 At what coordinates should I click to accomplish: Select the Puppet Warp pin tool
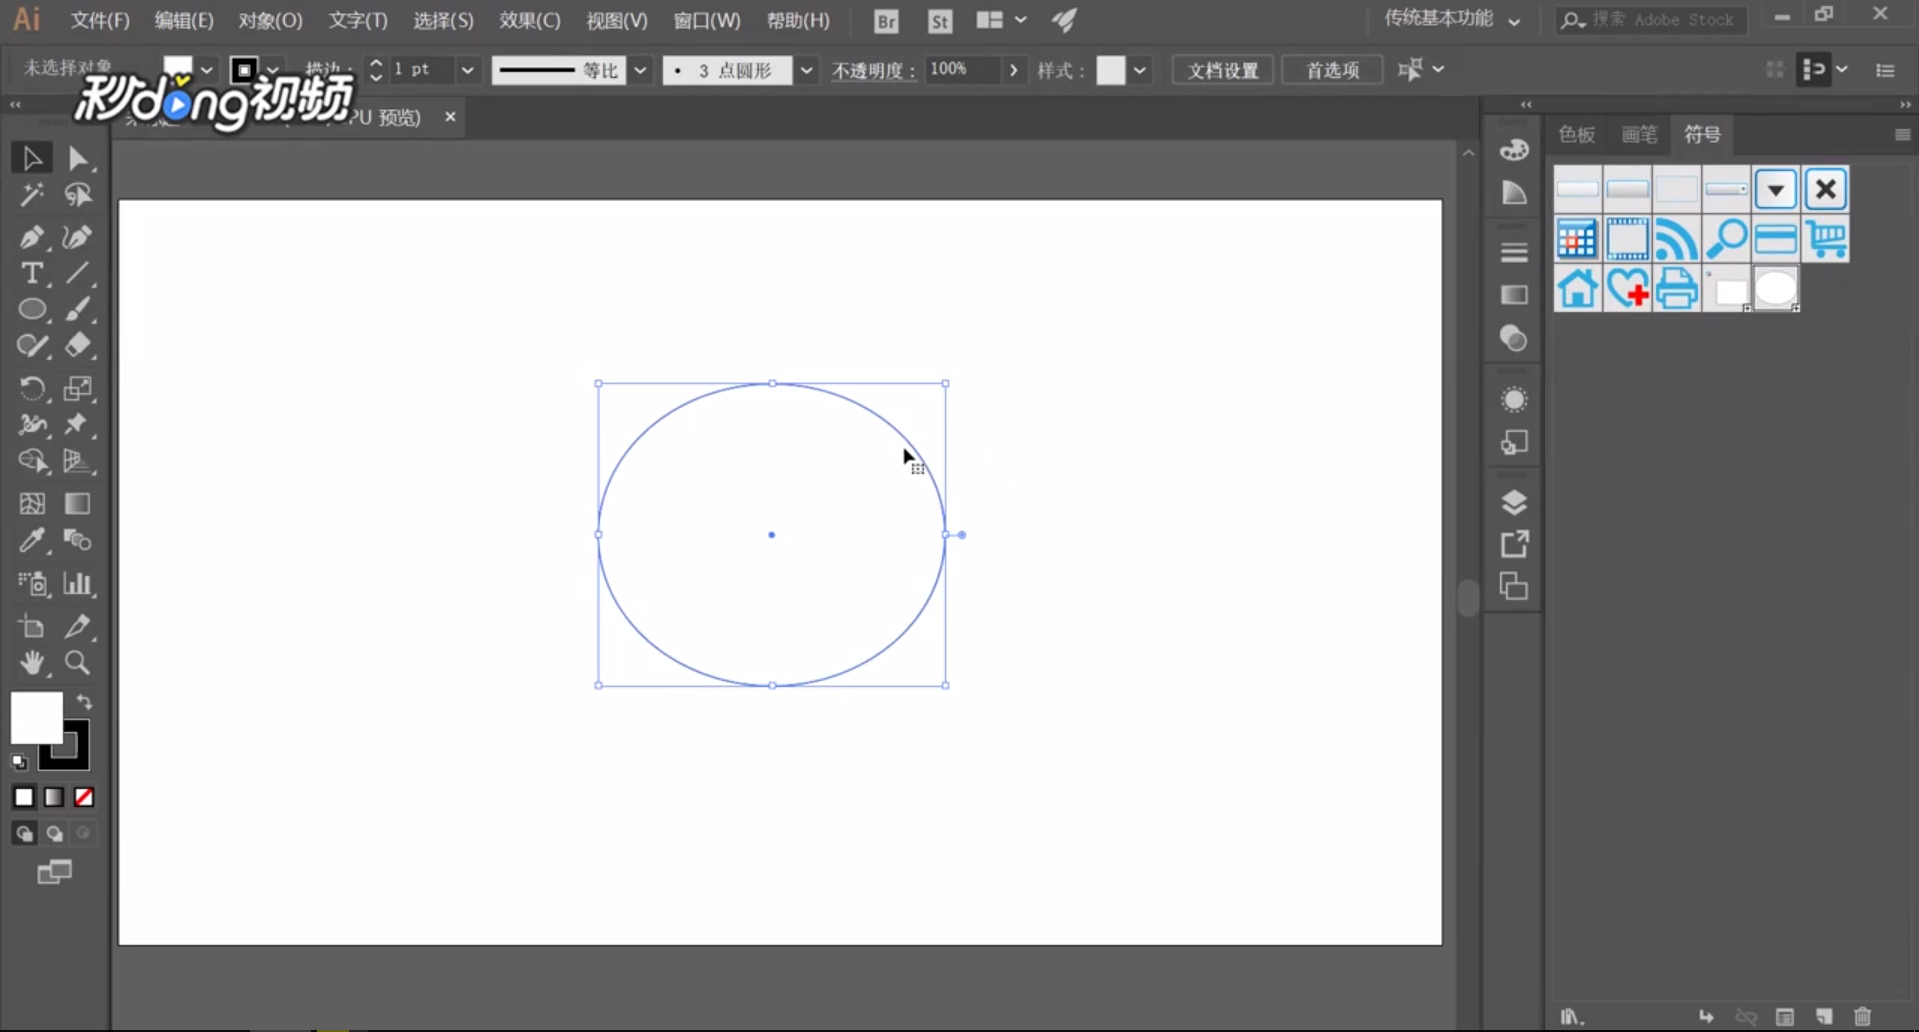[x=77, y=424]
